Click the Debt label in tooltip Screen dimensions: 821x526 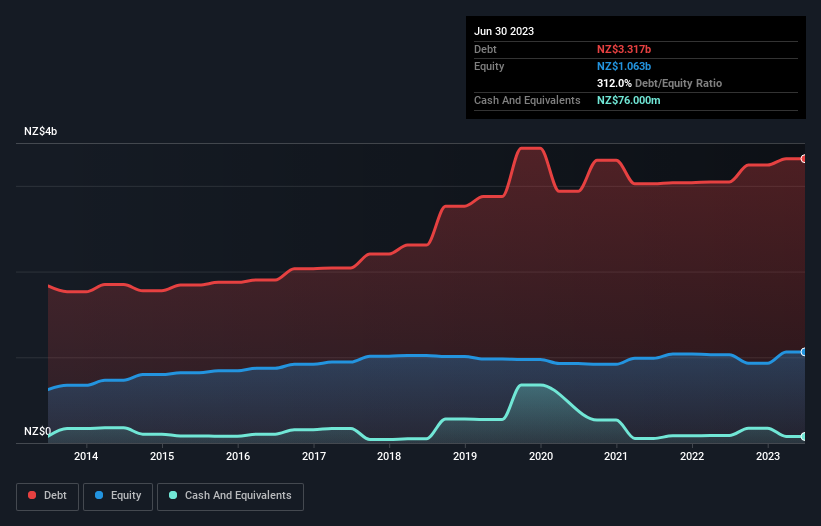(485, 49)
